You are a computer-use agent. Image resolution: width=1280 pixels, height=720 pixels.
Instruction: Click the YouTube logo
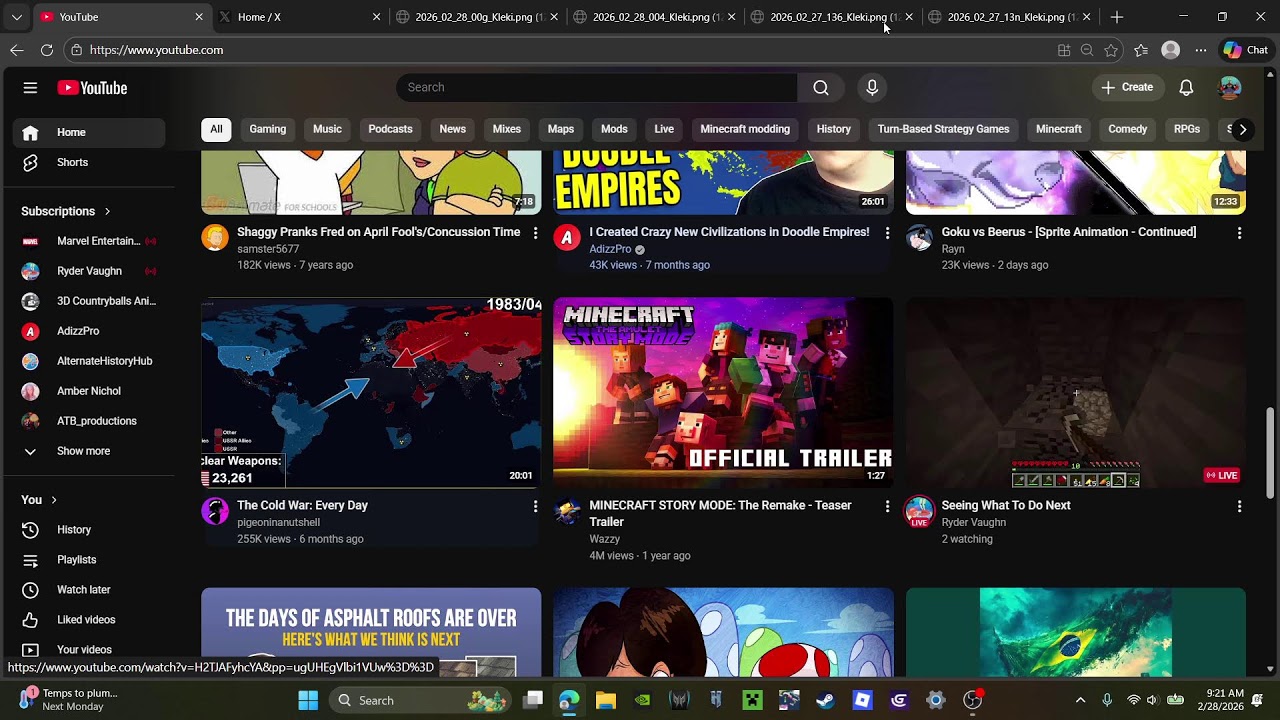[92, 88]
